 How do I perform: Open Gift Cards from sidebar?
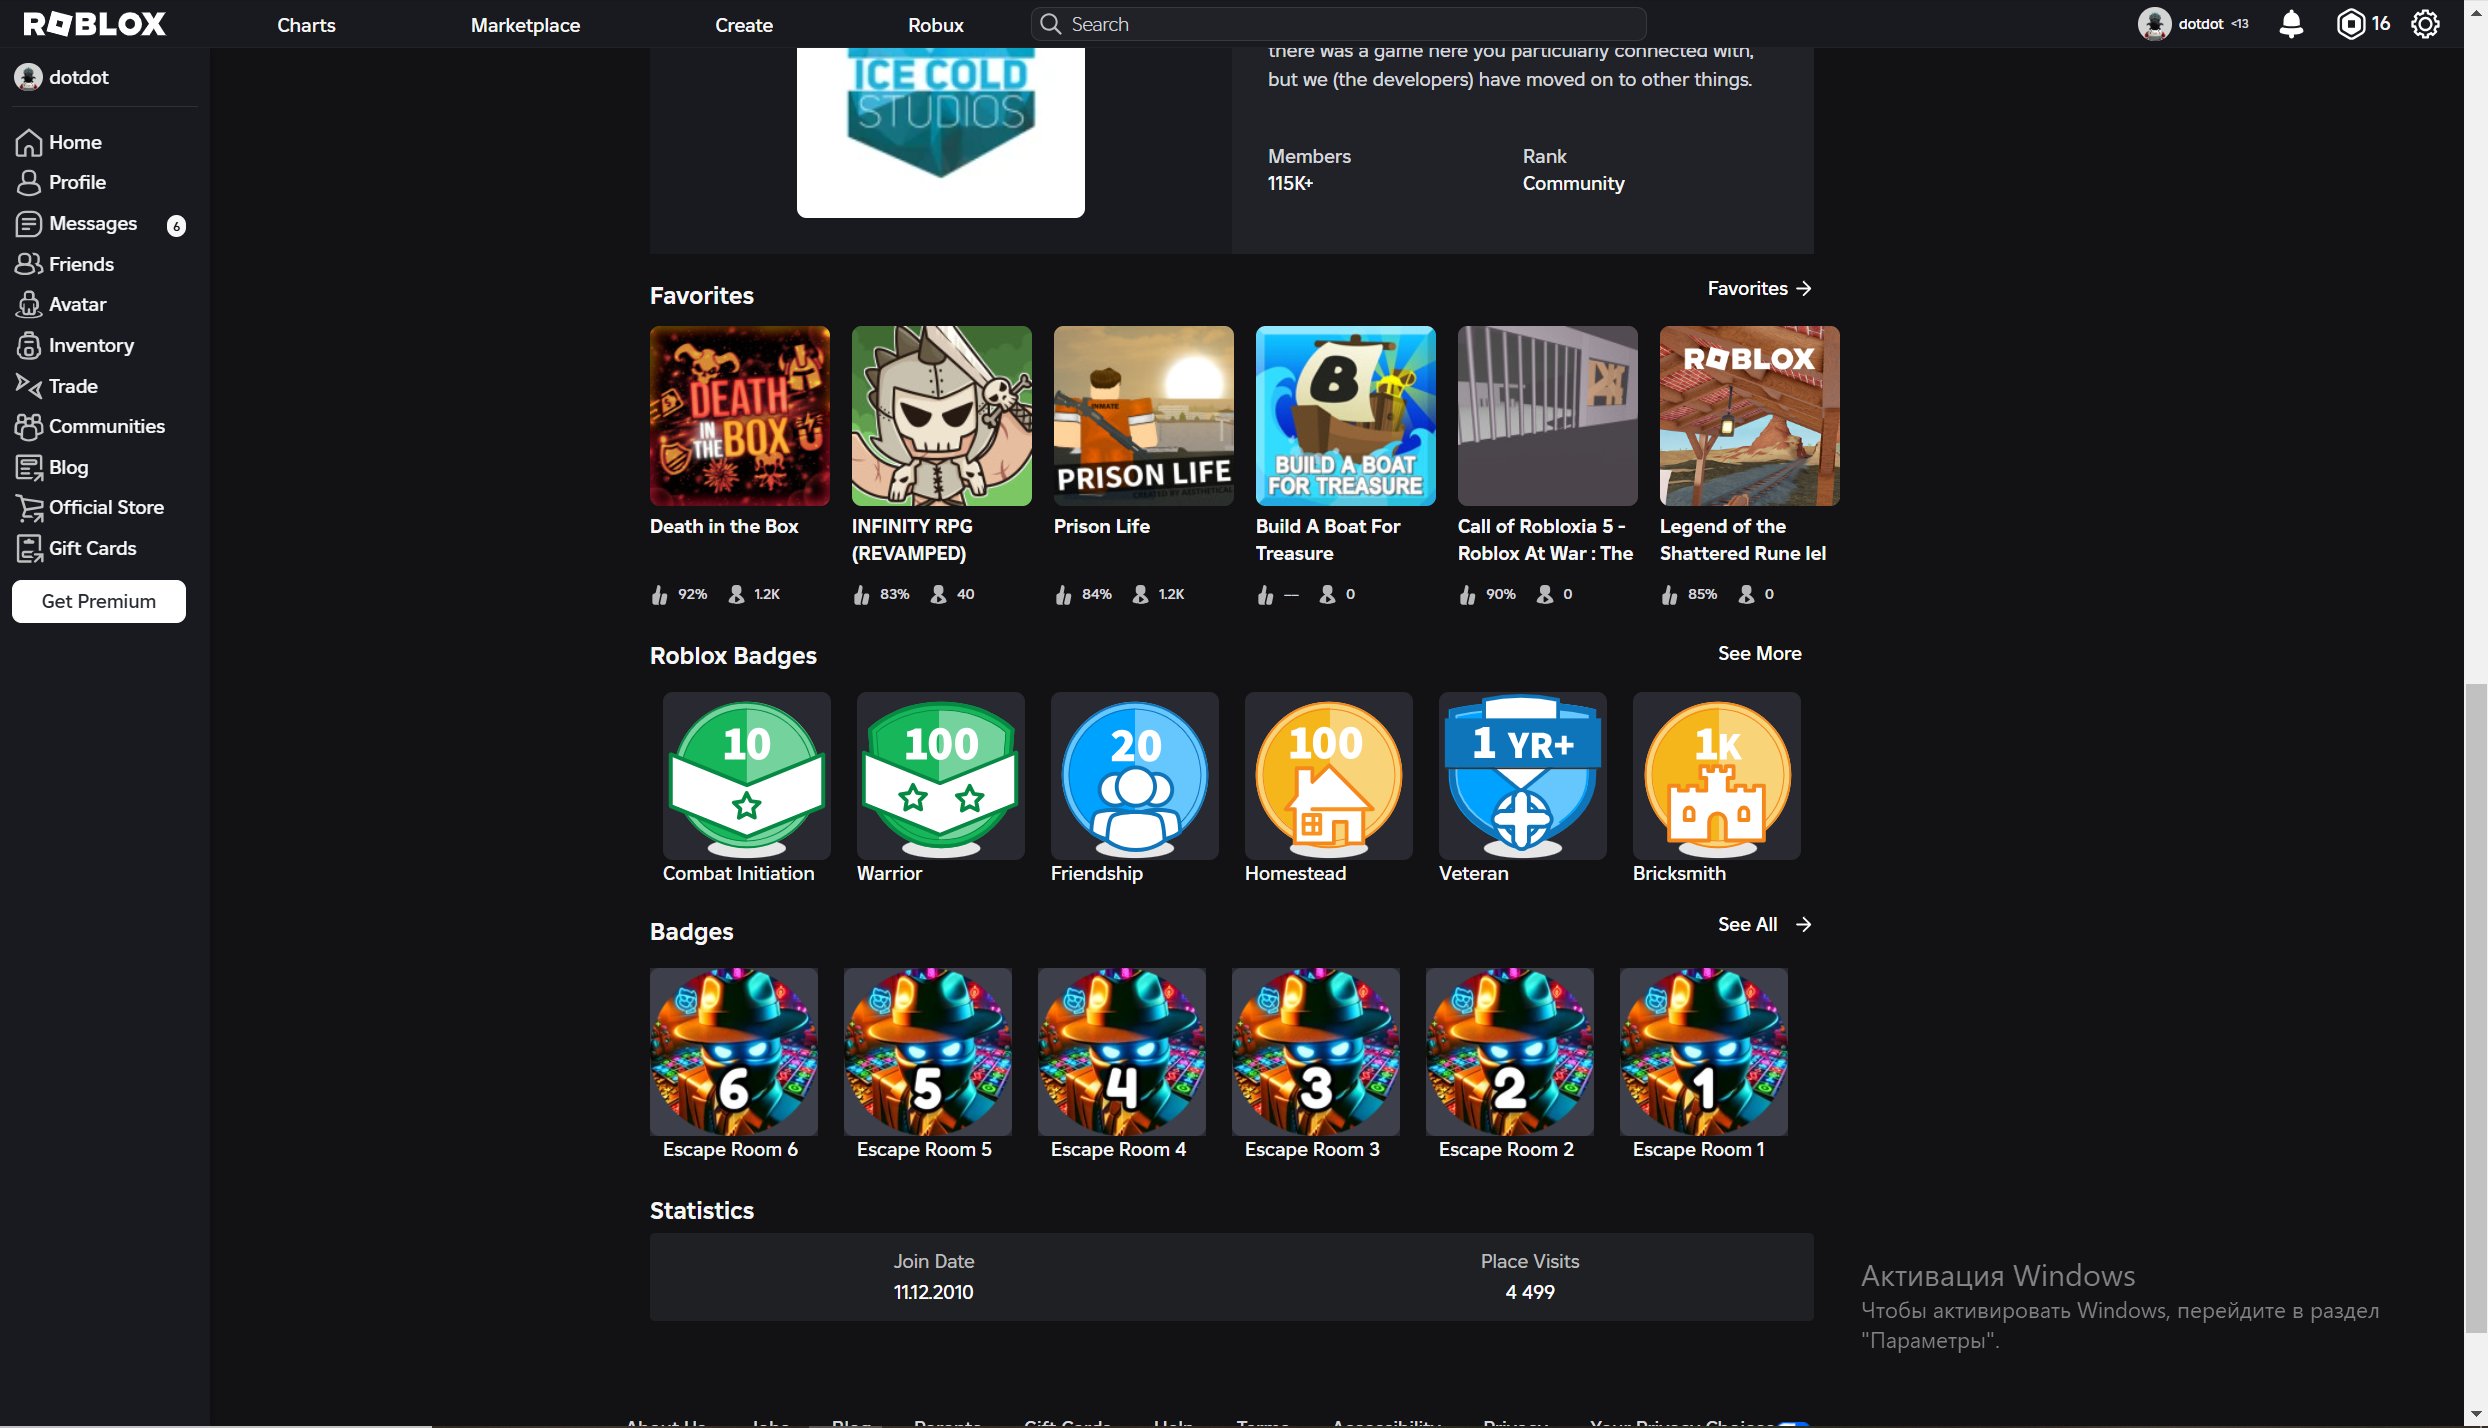coord(76,548)
